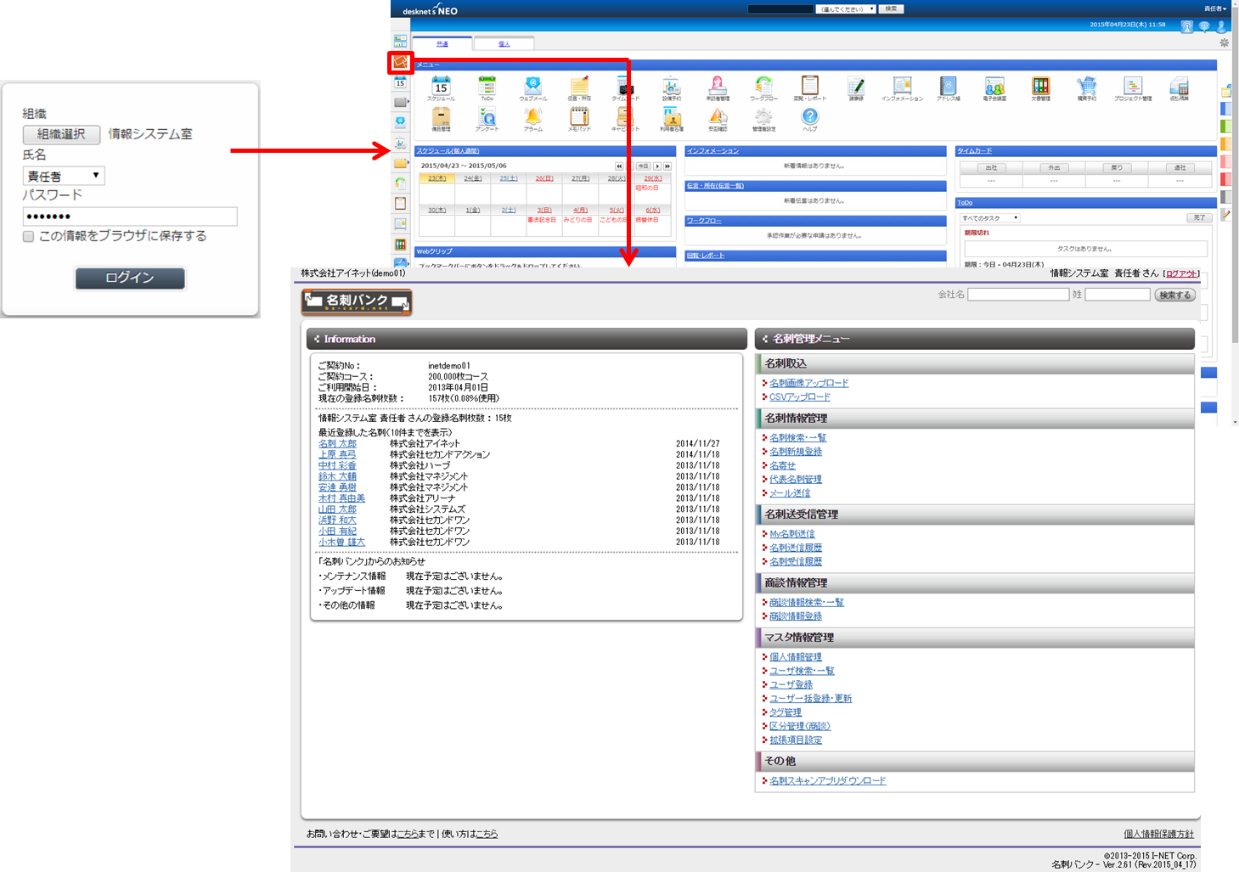
Task: Open the 名刺検索・一覧 link
Action: click(x=797, y=438)
